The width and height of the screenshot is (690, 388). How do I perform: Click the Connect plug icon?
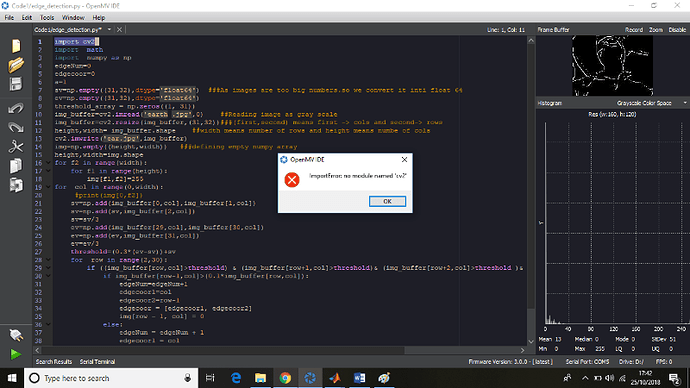(16, 335)
